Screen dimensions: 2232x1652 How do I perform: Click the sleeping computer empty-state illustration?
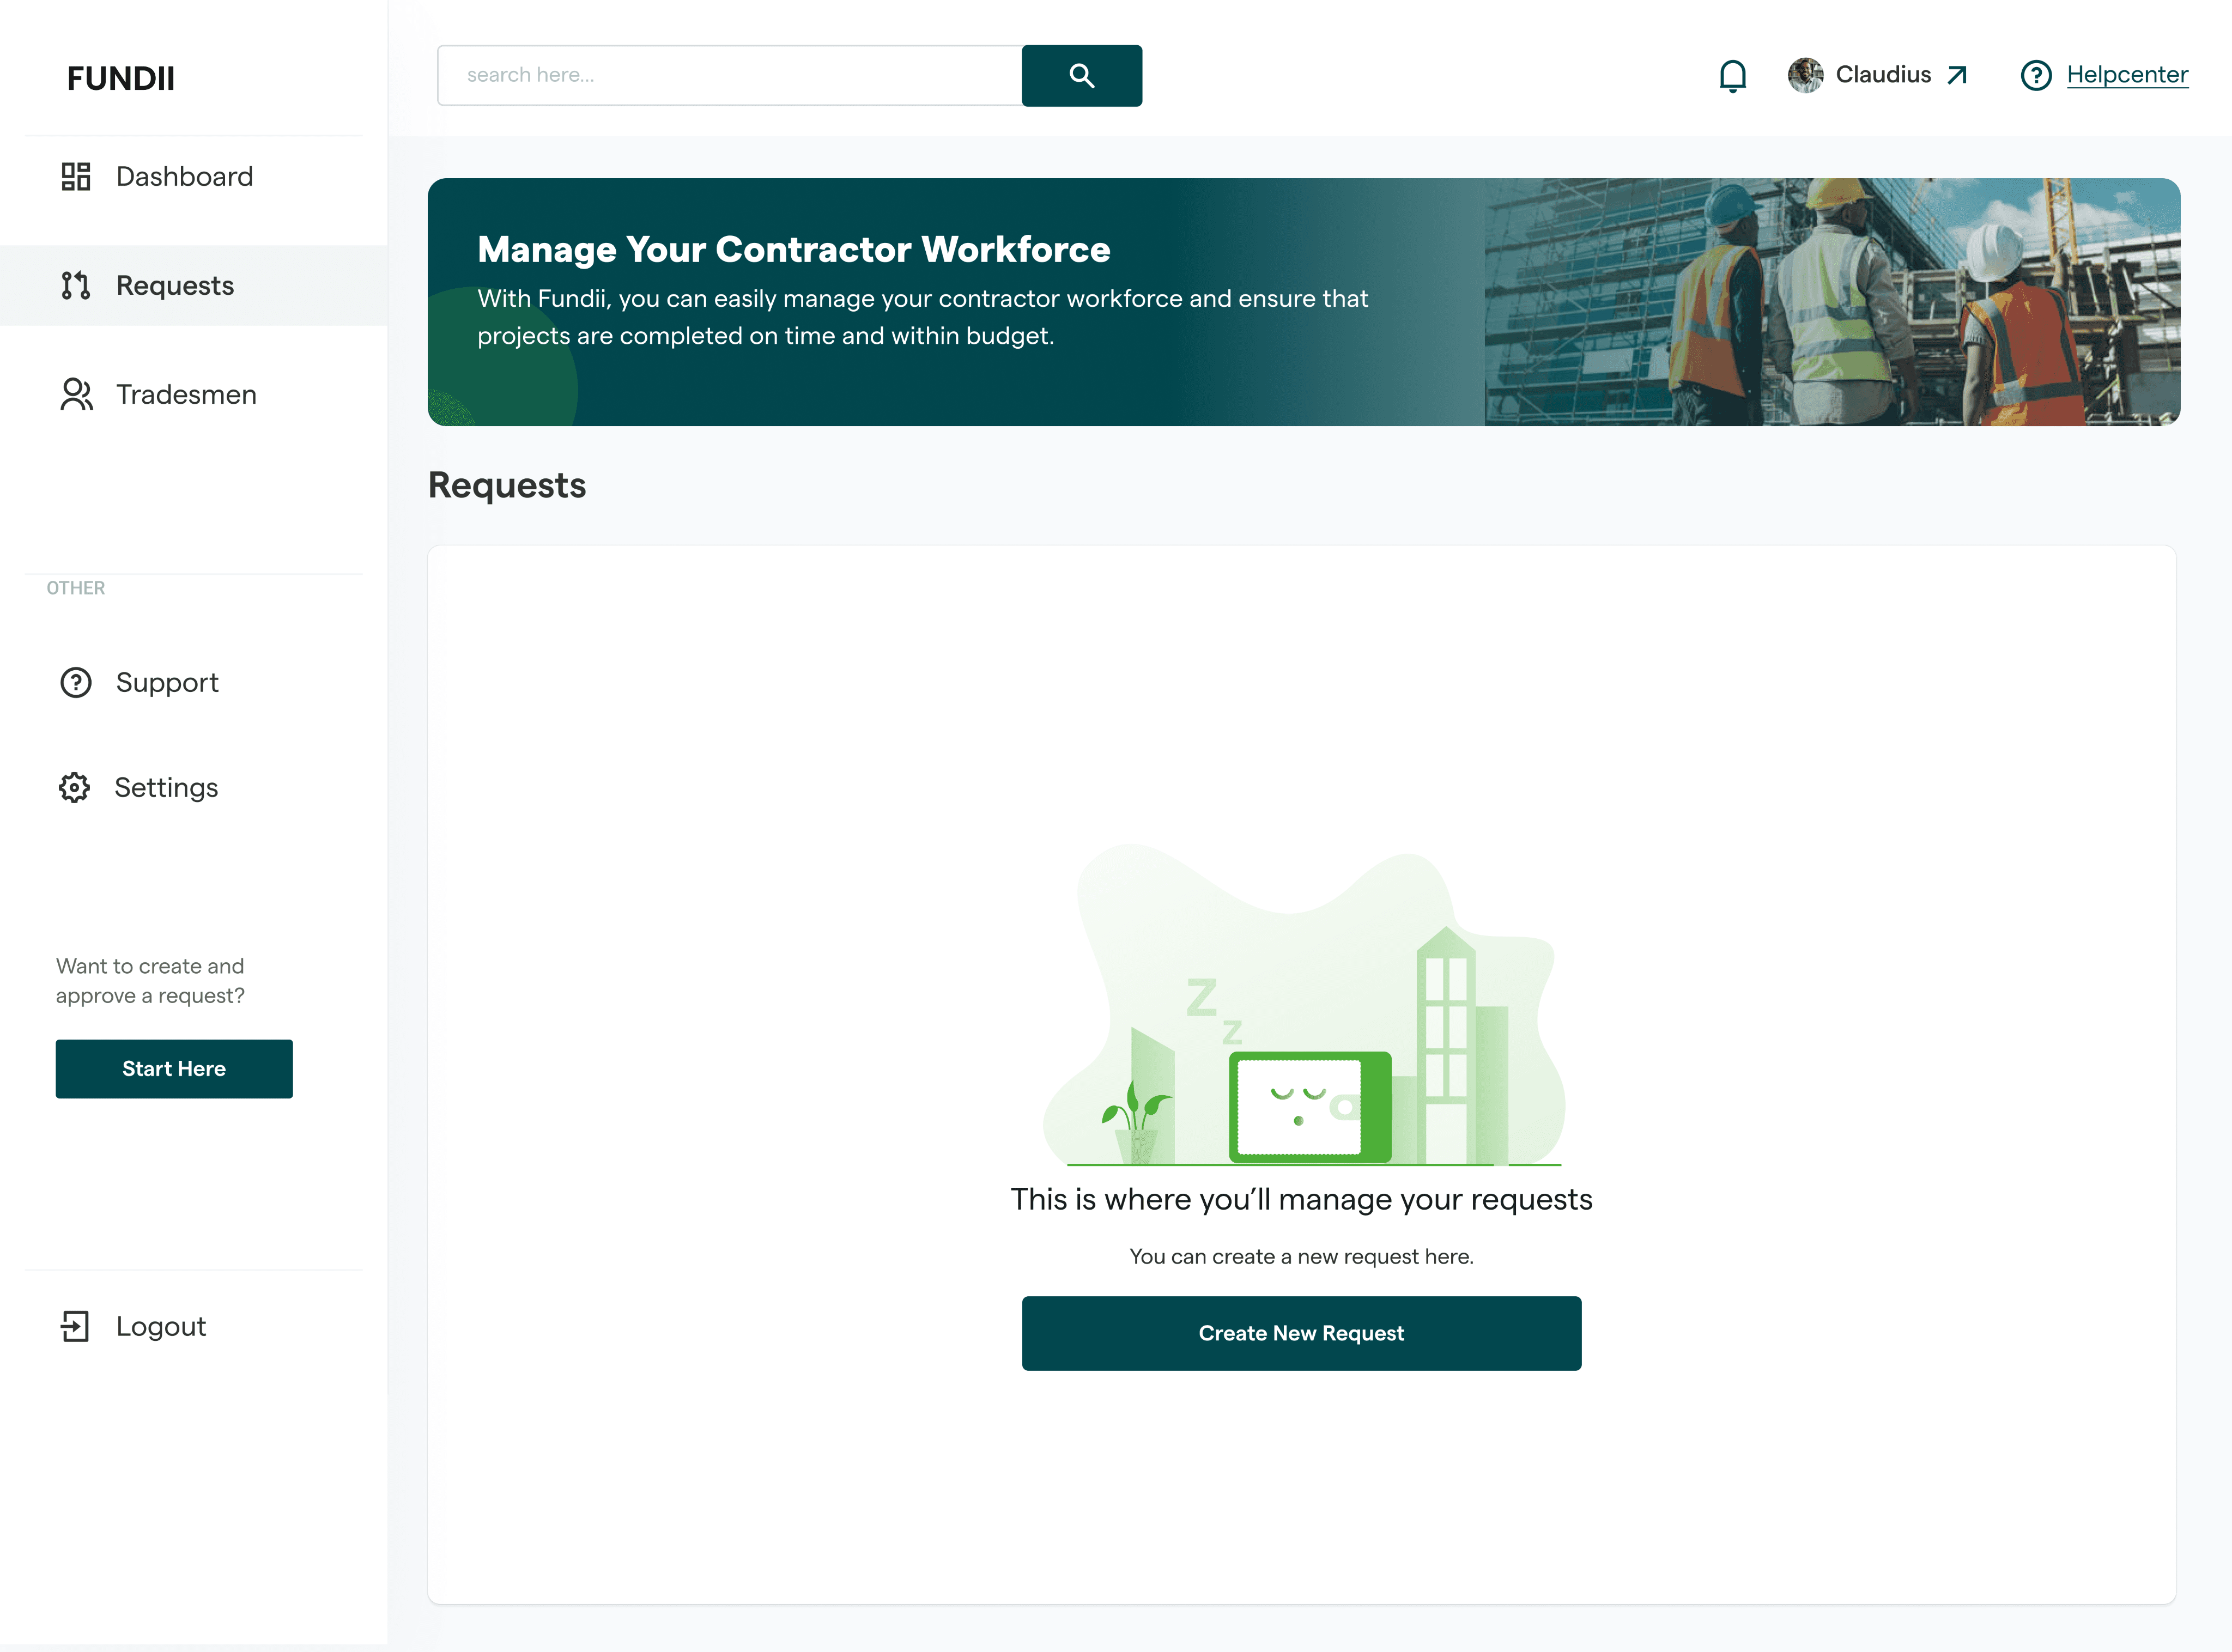1303,1006
